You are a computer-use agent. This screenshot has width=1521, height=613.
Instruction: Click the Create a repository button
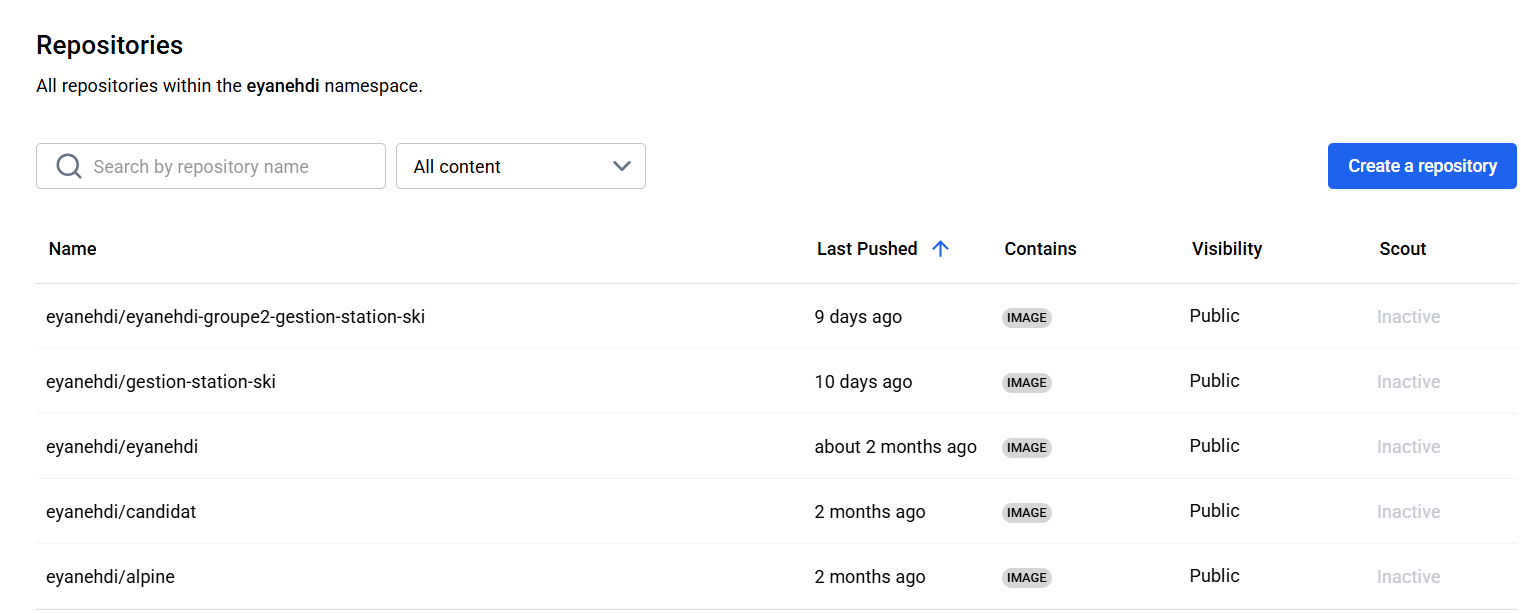1421,165
